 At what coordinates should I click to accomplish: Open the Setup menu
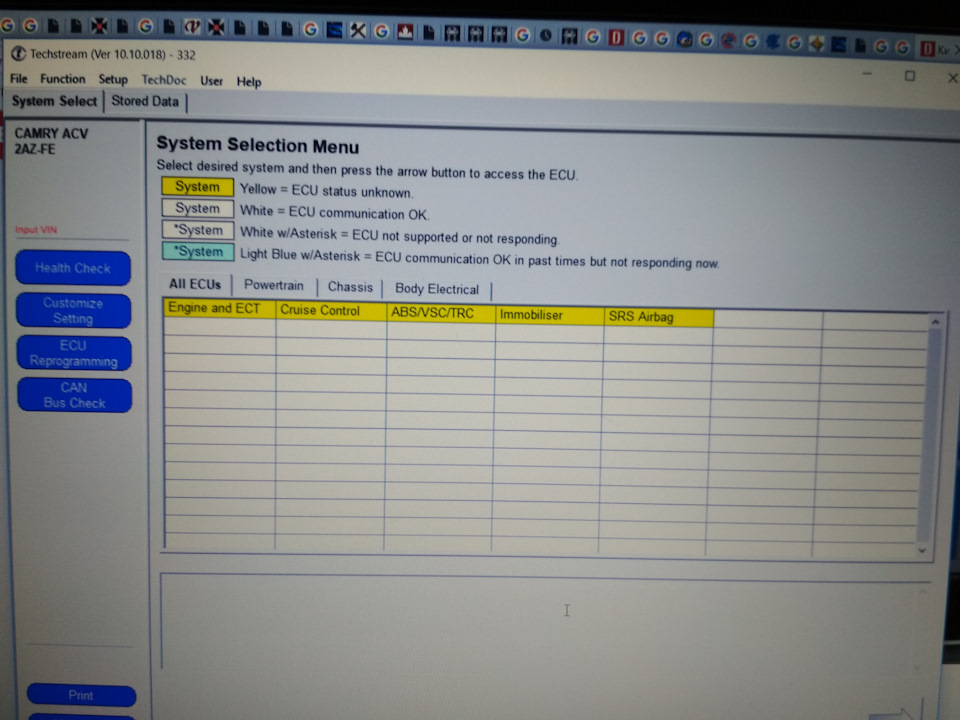pos(113,80)
